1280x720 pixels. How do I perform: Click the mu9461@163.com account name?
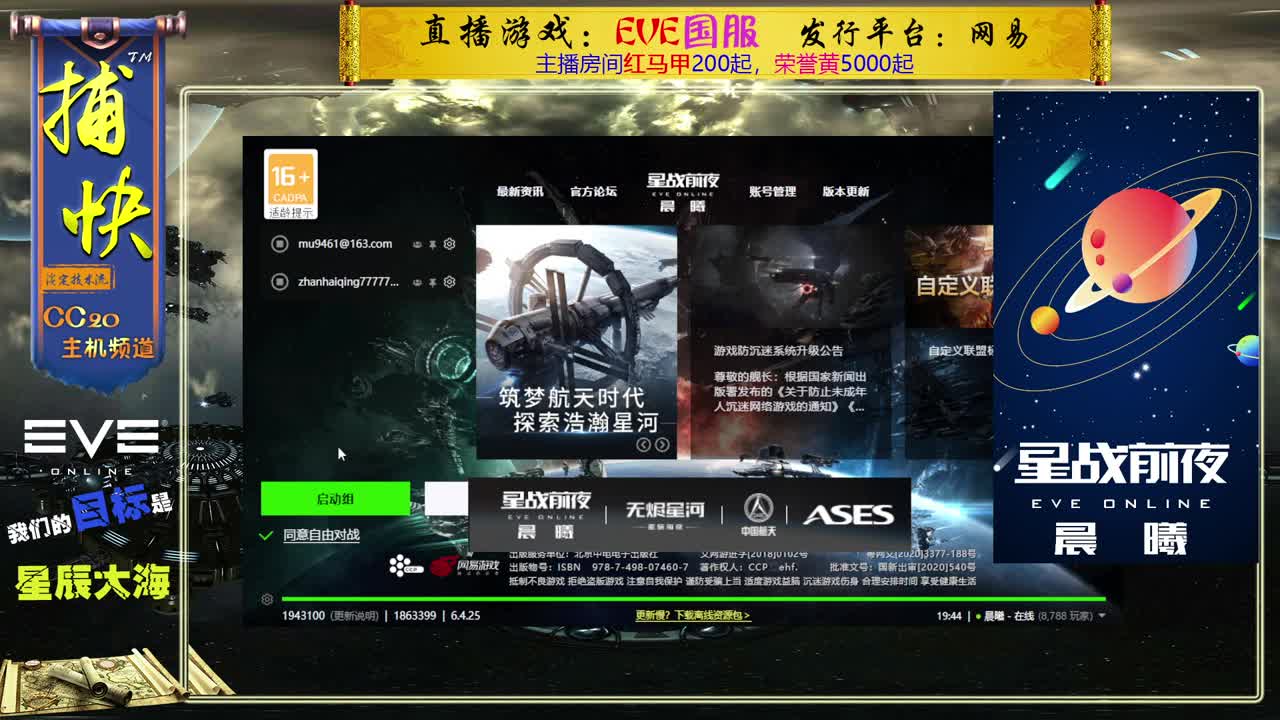point(345,244)
